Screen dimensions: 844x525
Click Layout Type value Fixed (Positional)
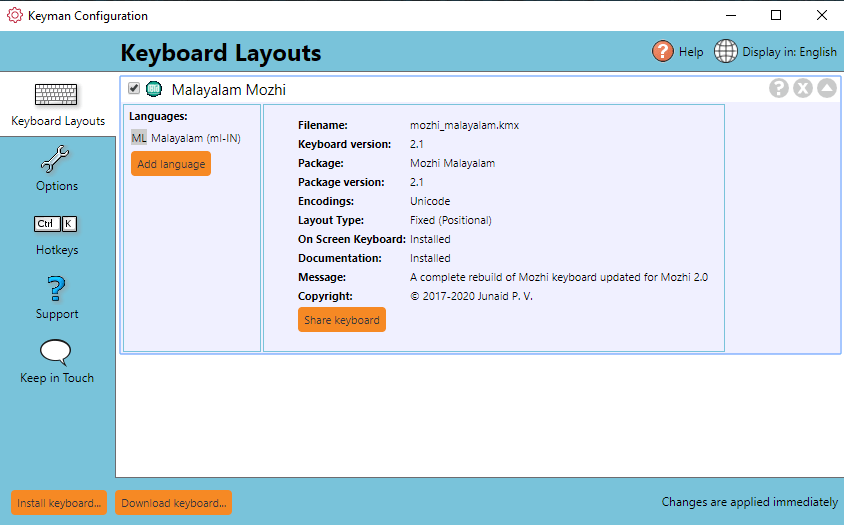pyautogui.click(x=451, y=220)
